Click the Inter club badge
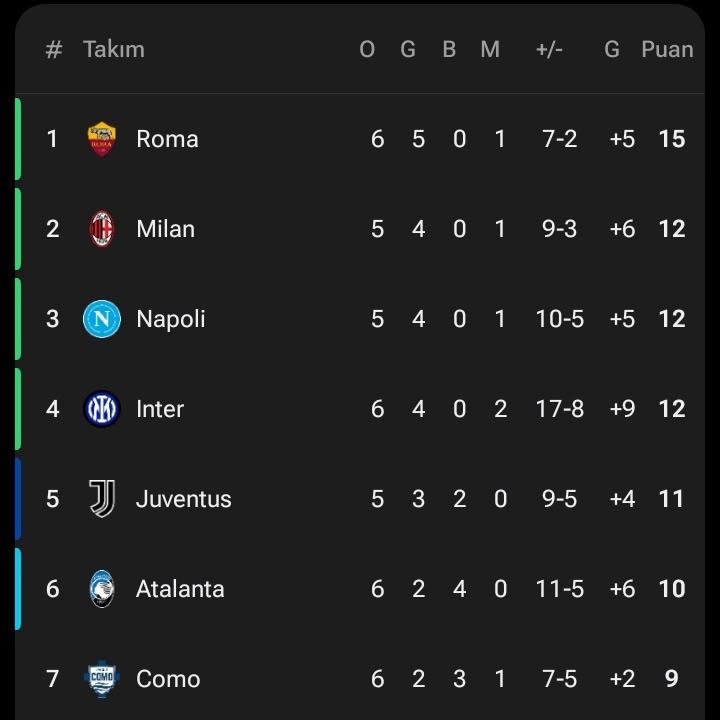The image size is (720, 720). (102, 409)
